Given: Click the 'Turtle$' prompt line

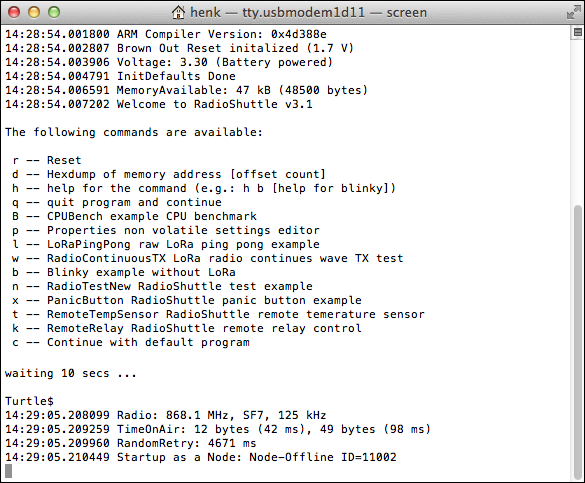Looking at the screenshot, I should (29, 401).
